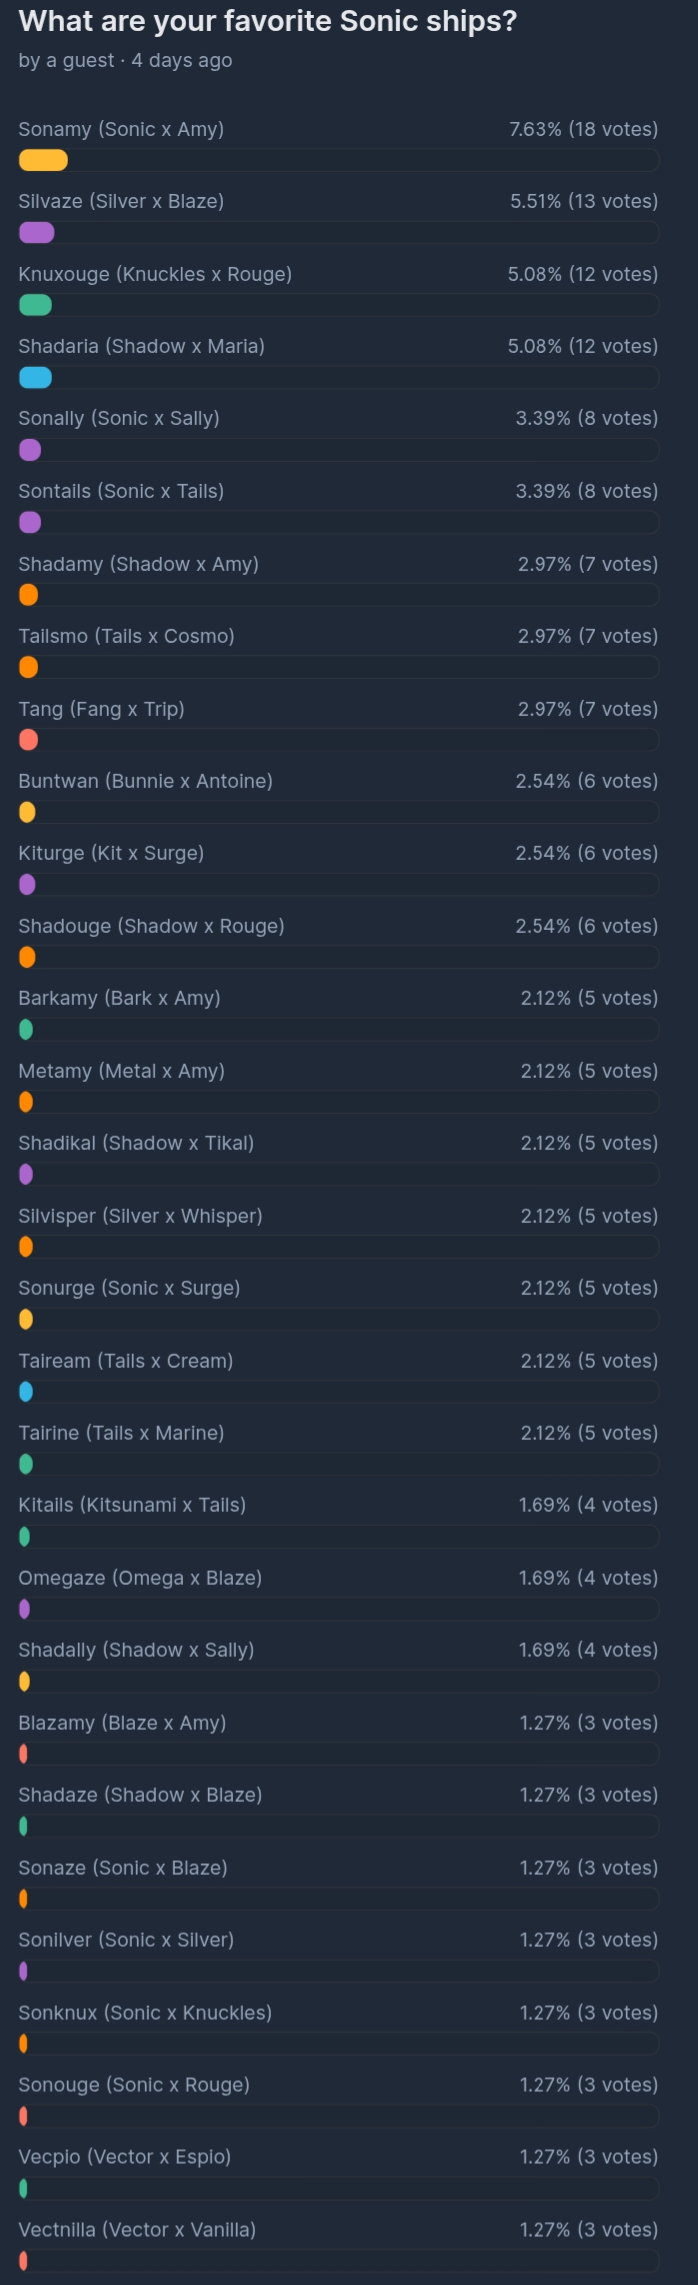Click Tailsmo 2.97% (7 votes) count
The height and width of the screenshot is (2285, 698).
pos(588,636)
